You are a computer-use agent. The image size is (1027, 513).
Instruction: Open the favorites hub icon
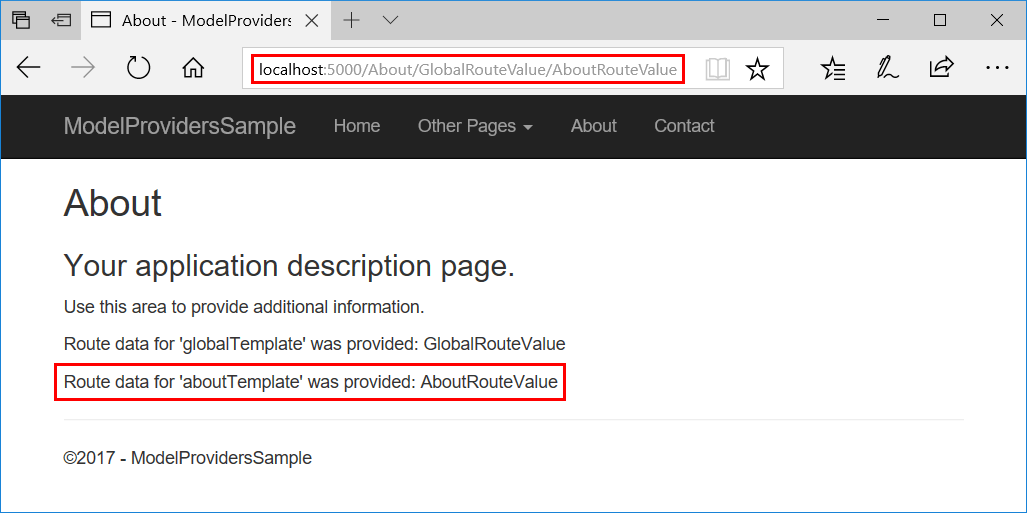click(x=833, y=68)
